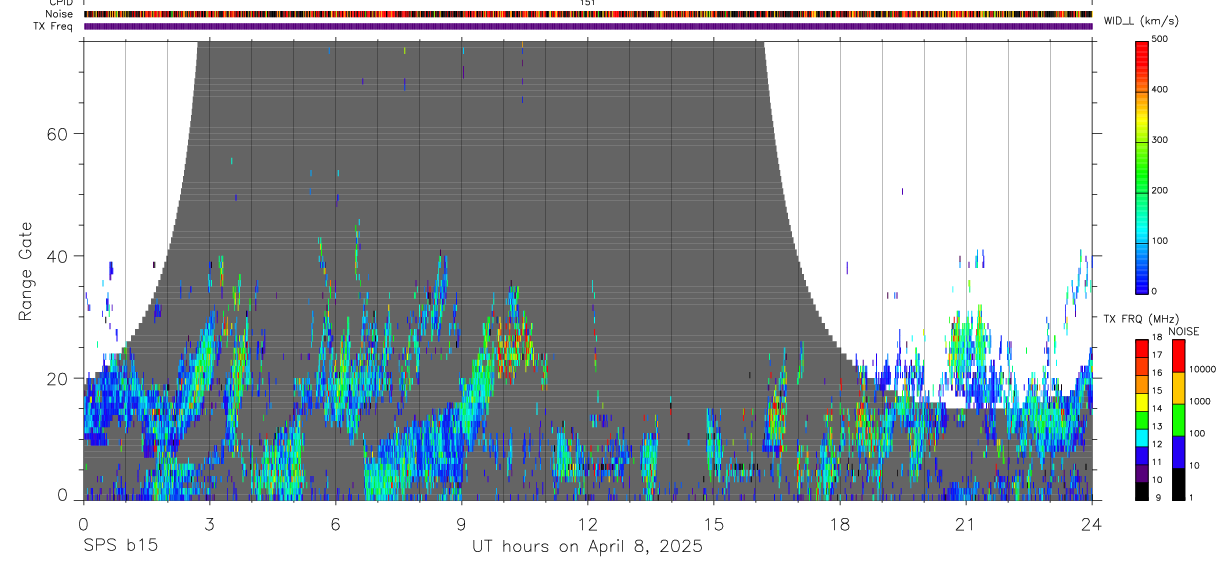Click the x-axis hour label 6
The width and height of the screenshot is (1228, 567).
[x=336, y=523]
